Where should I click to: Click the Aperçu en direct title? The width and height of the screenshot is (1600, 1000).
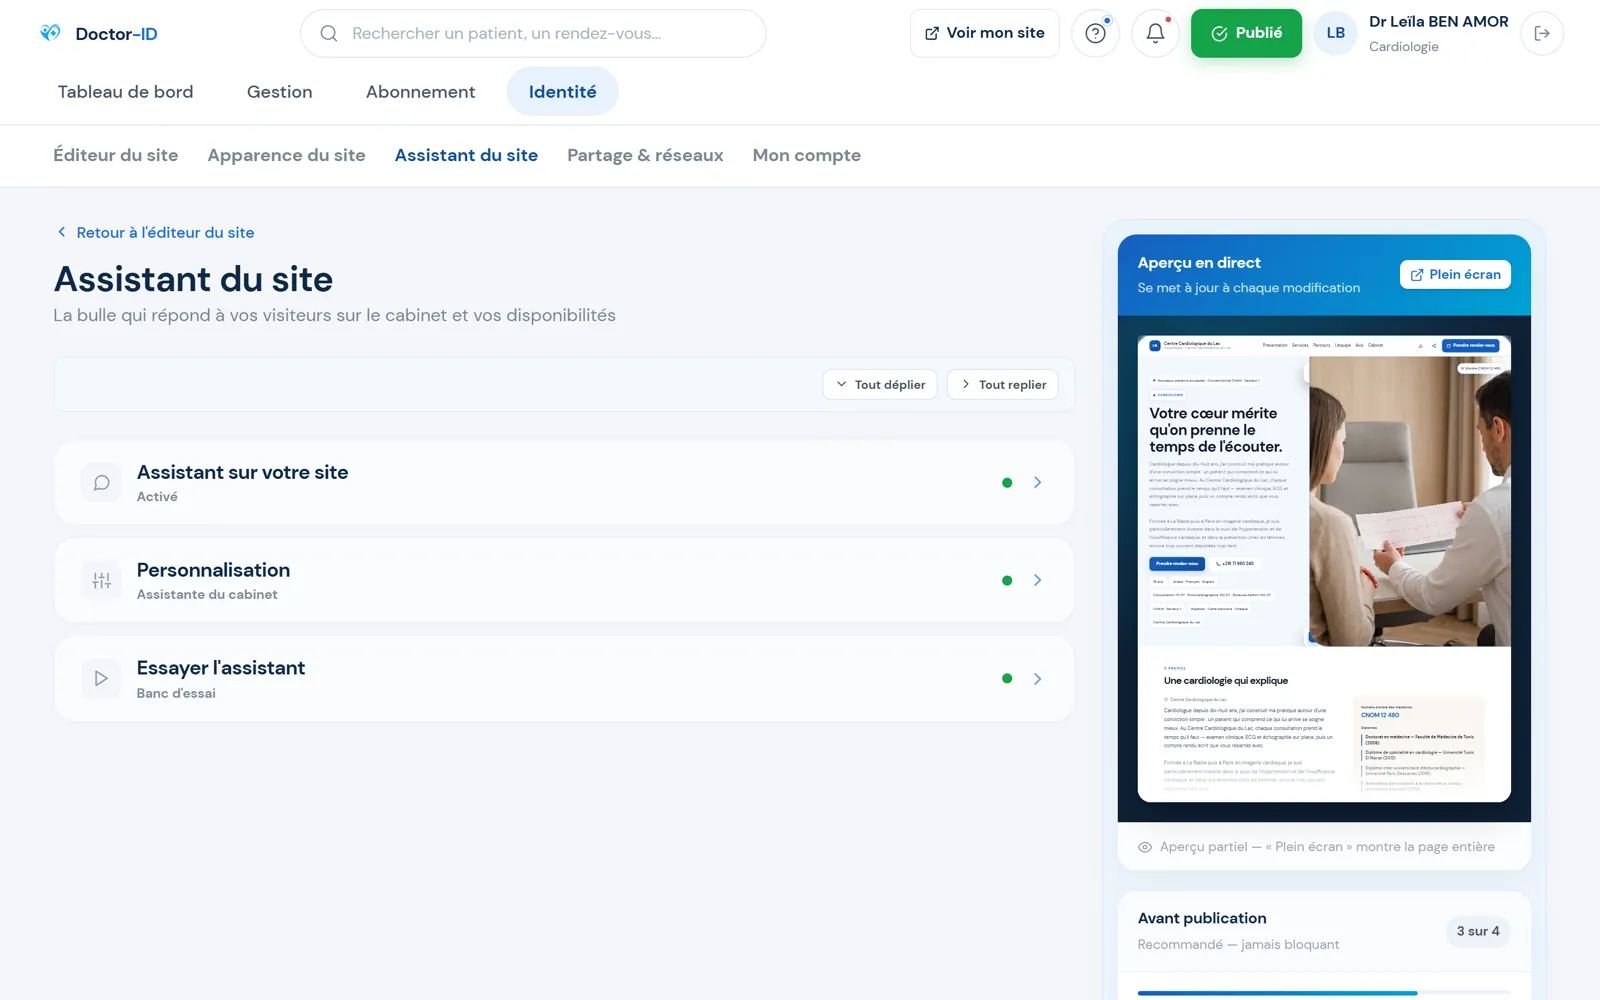[1199, 263]
